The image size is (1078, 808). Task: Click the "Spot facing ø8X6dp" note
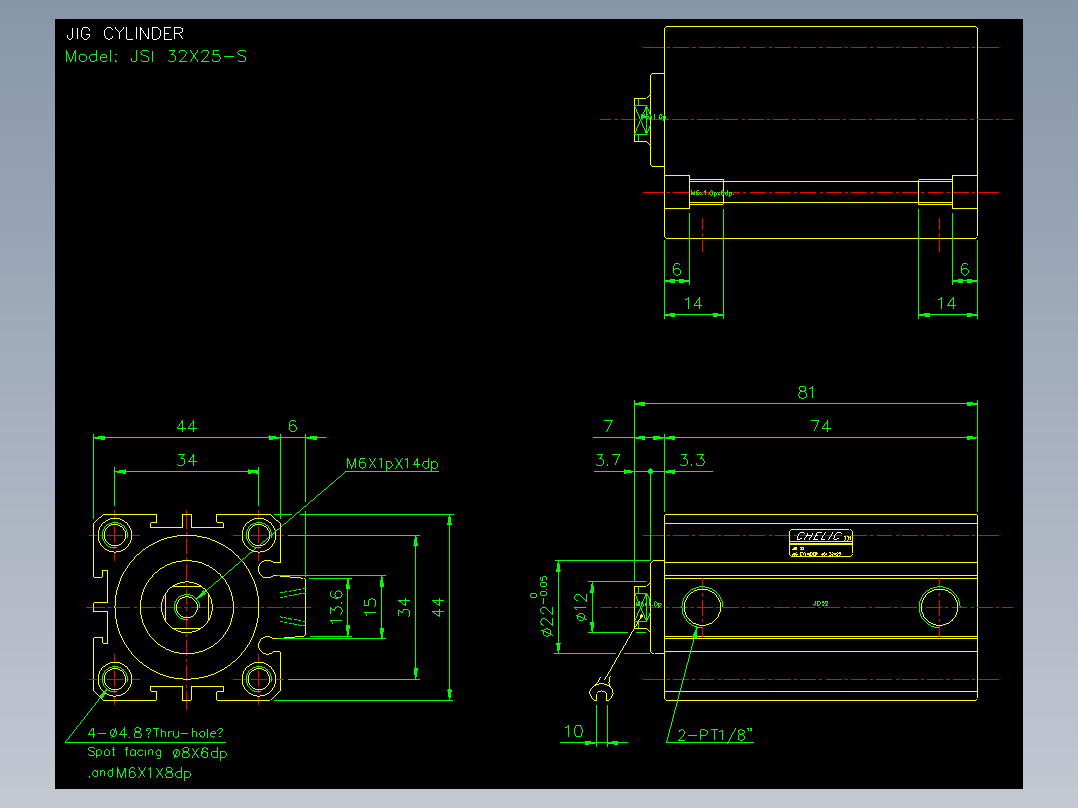(157, 752)
